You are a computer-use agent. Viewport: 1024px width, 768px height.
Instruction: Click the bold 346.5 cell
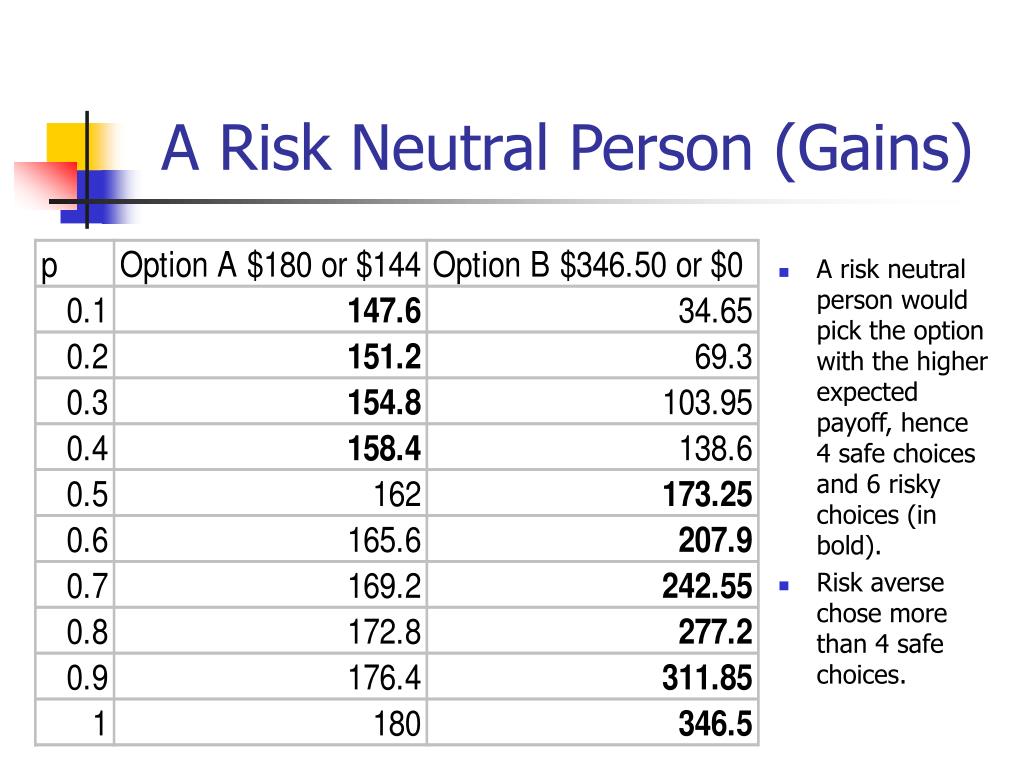point(592,723)
